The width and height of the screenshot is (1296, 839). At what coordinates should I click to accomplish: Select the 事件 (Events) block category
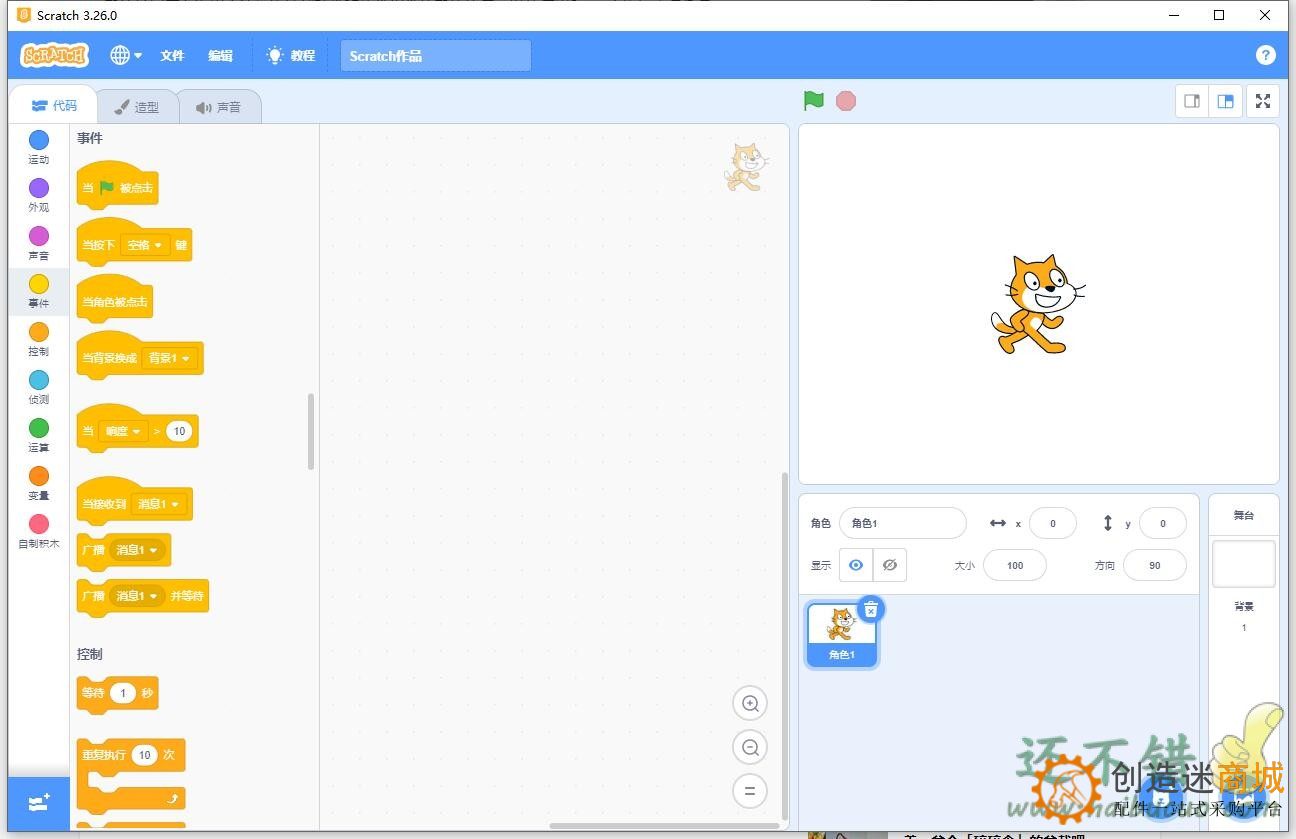[38, 293]
